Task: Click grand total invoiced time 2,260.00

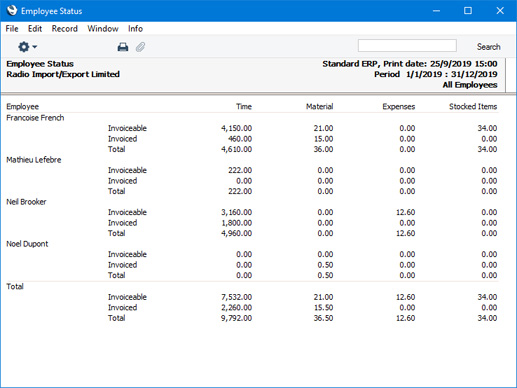Action: (x=236, y=307)
